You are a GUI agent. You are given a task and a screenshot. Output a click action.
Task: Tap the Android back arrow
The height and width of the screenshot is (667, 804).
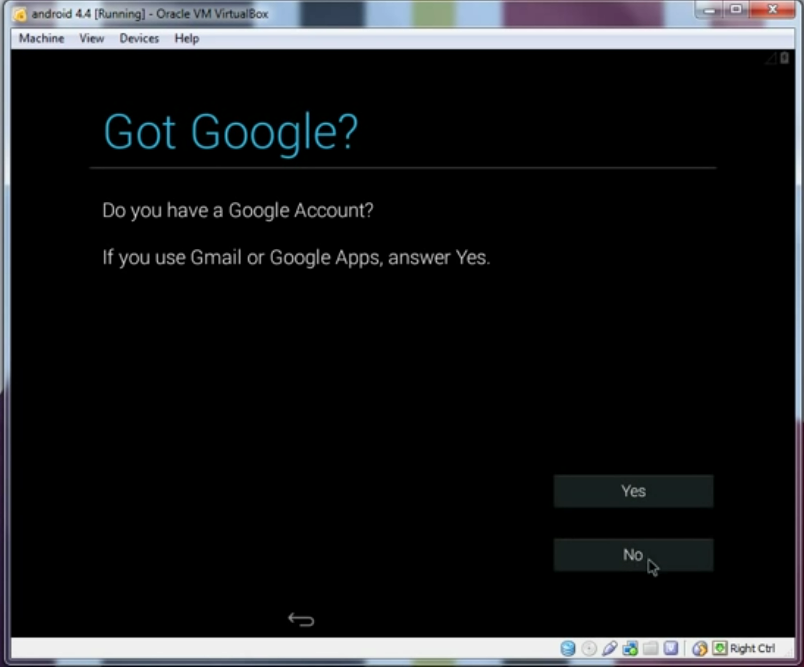pos(302,620)
